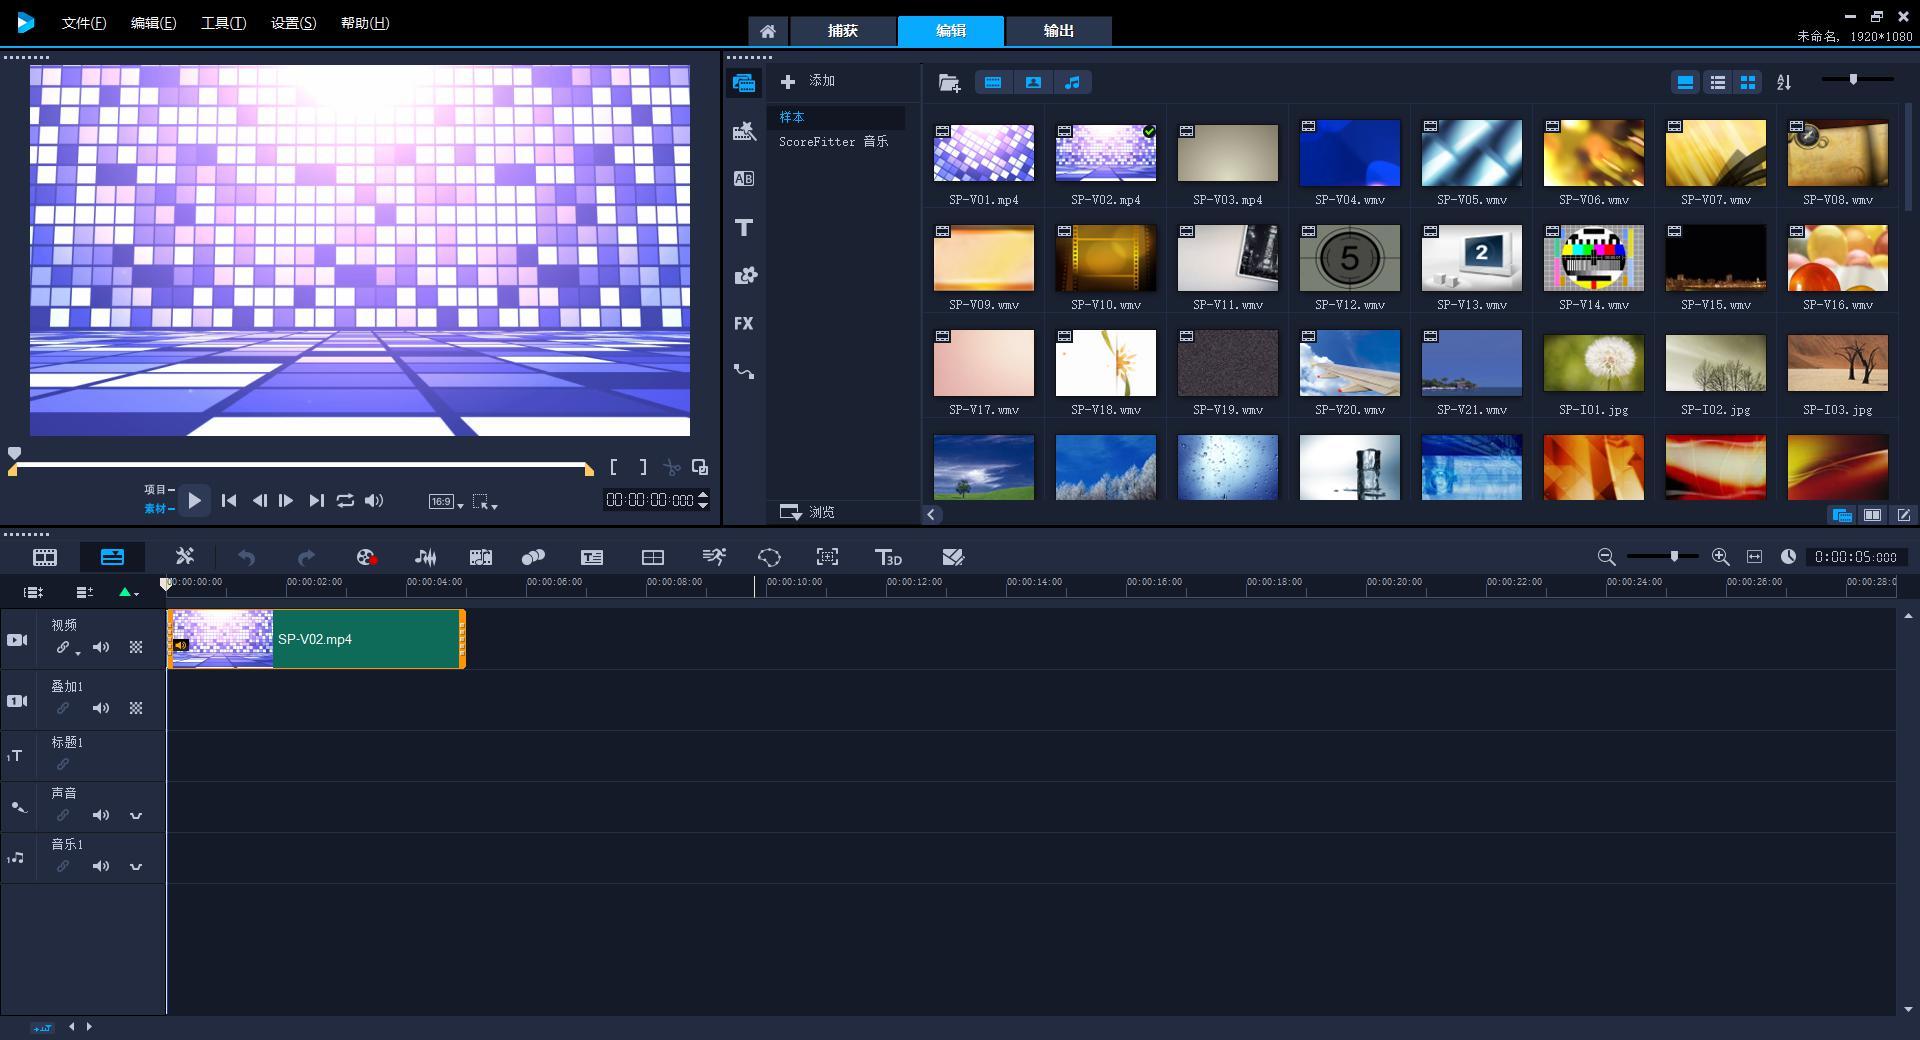Open the 文件 (File) menu
Viewport: 1920px width, 1040px height.
[84, 23]
